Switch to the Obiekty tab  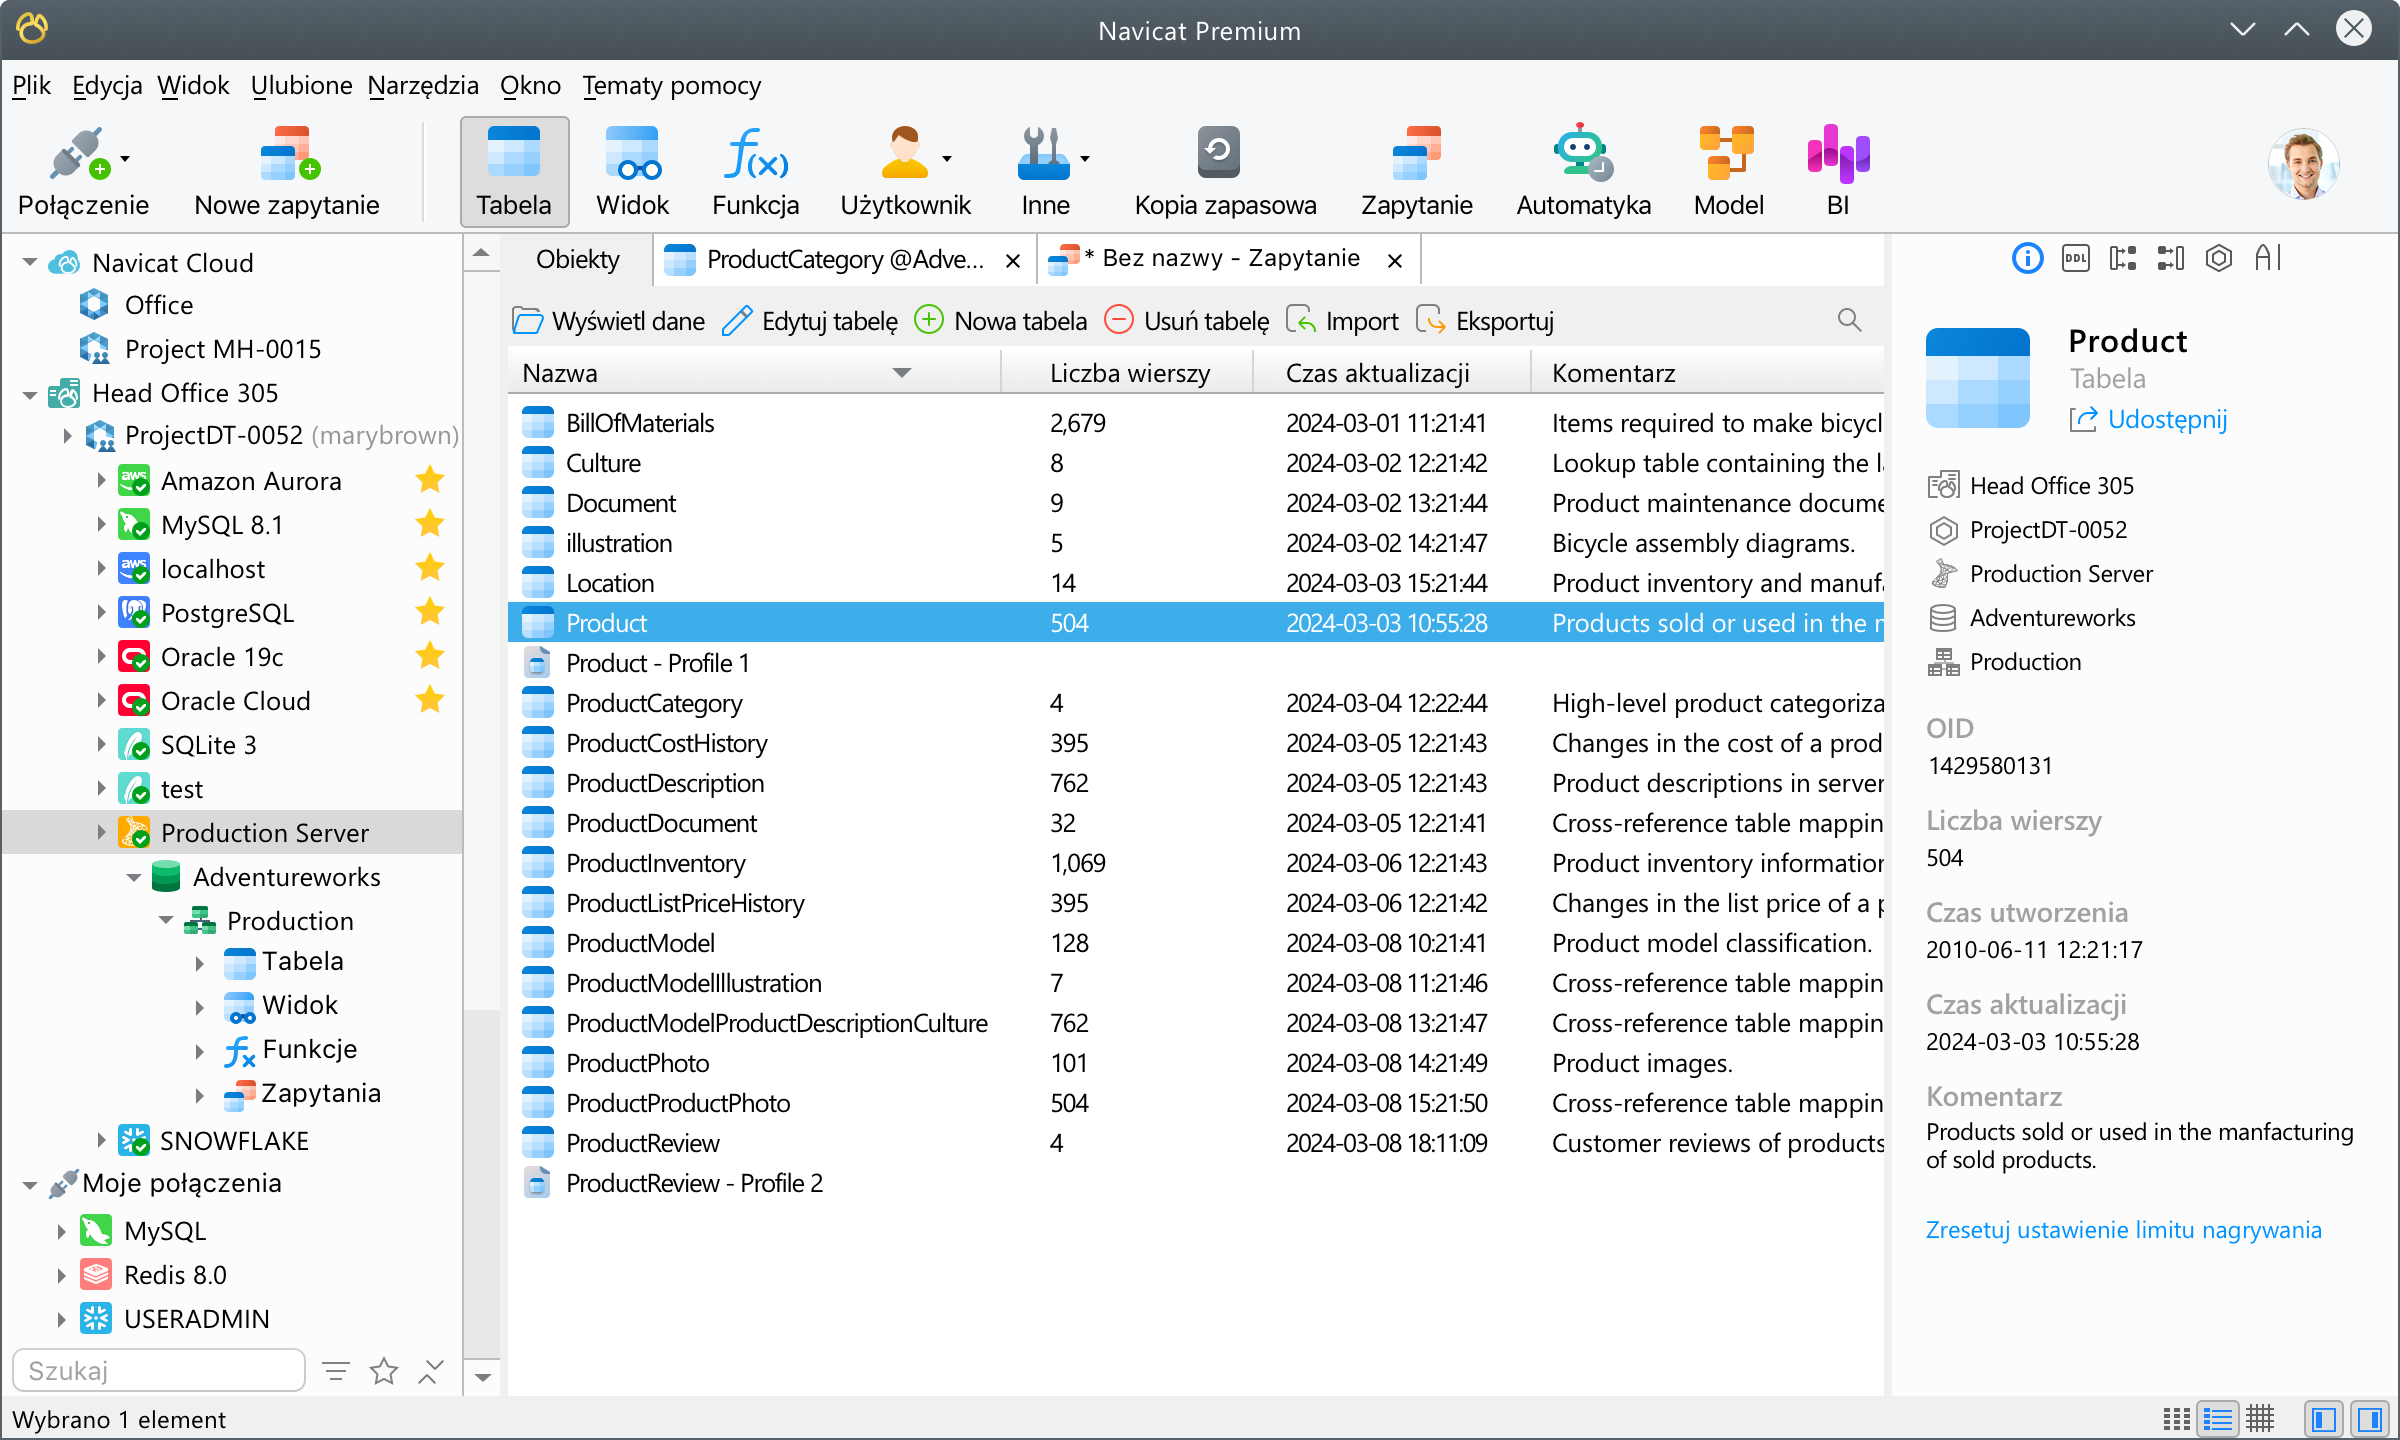[578, 260]
